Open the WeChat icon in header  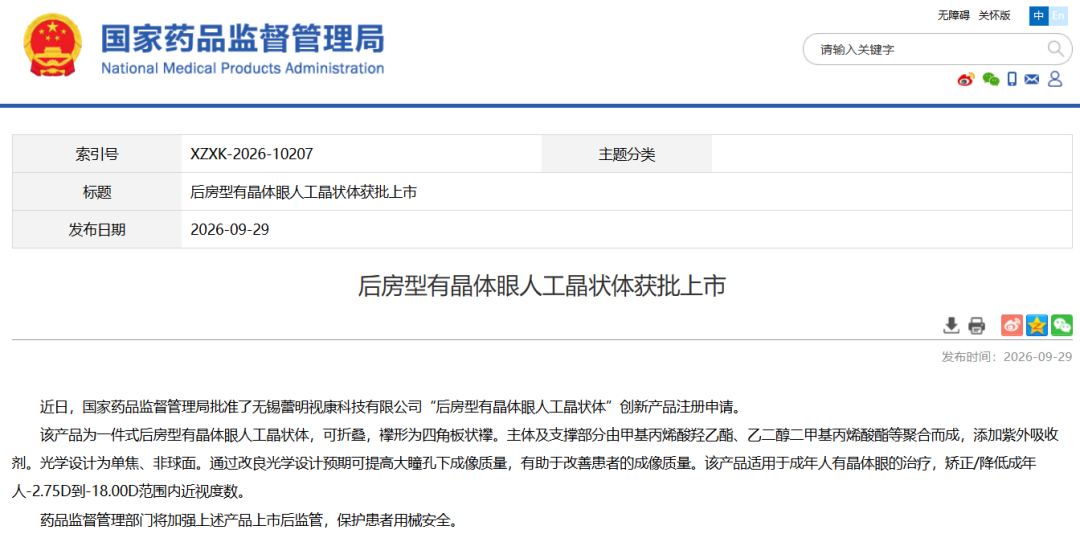point(990,79)
